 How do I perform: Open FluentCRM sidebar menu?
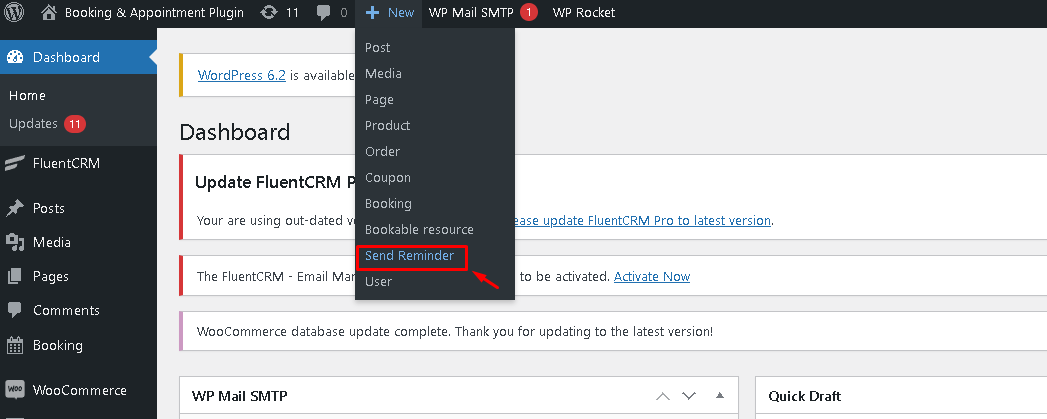coord(78,164)
